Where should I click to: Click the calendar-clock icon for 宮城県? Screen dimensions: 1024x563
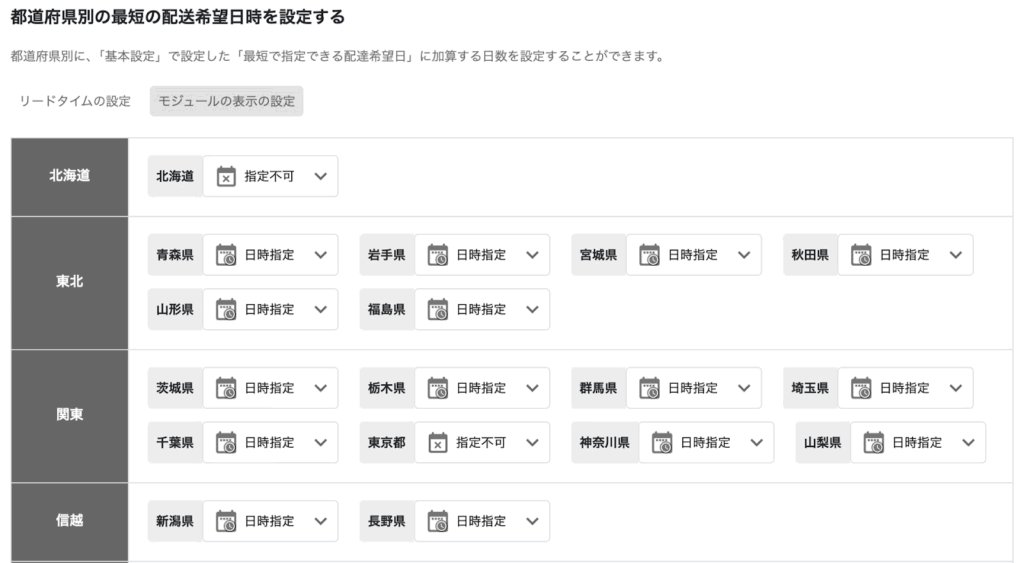pyautogui.click(x=650, y=255)
